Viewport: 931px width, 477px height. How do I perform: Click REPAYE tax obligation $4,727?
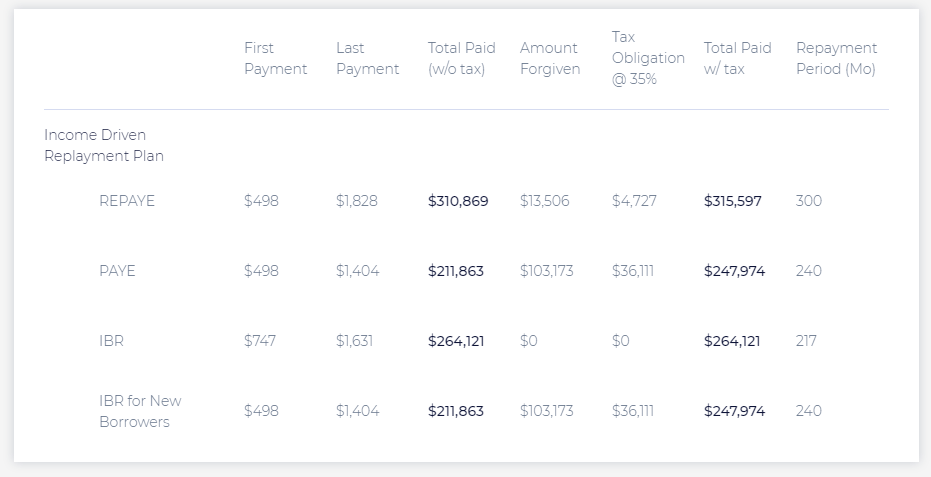(x=634, y=201)
